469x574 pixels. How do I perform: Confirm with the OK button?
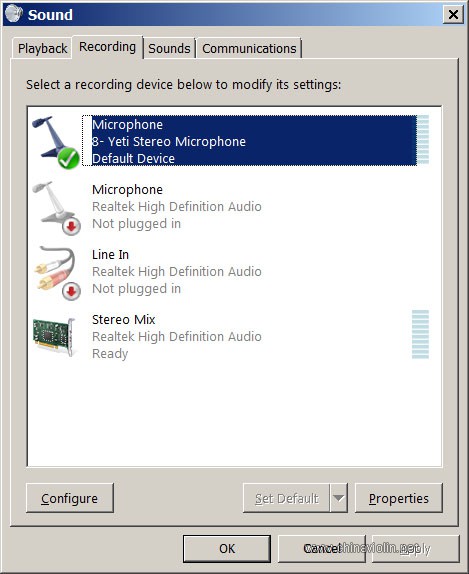[227, 548]
